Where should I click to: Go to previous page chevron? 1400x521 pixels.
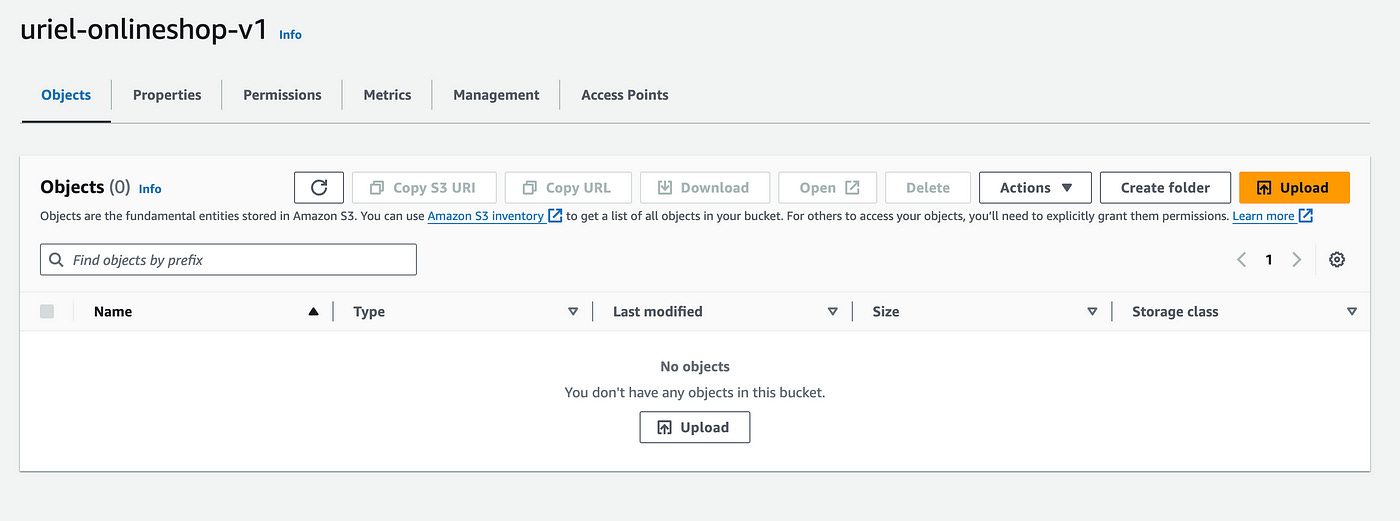point(1242,260)
